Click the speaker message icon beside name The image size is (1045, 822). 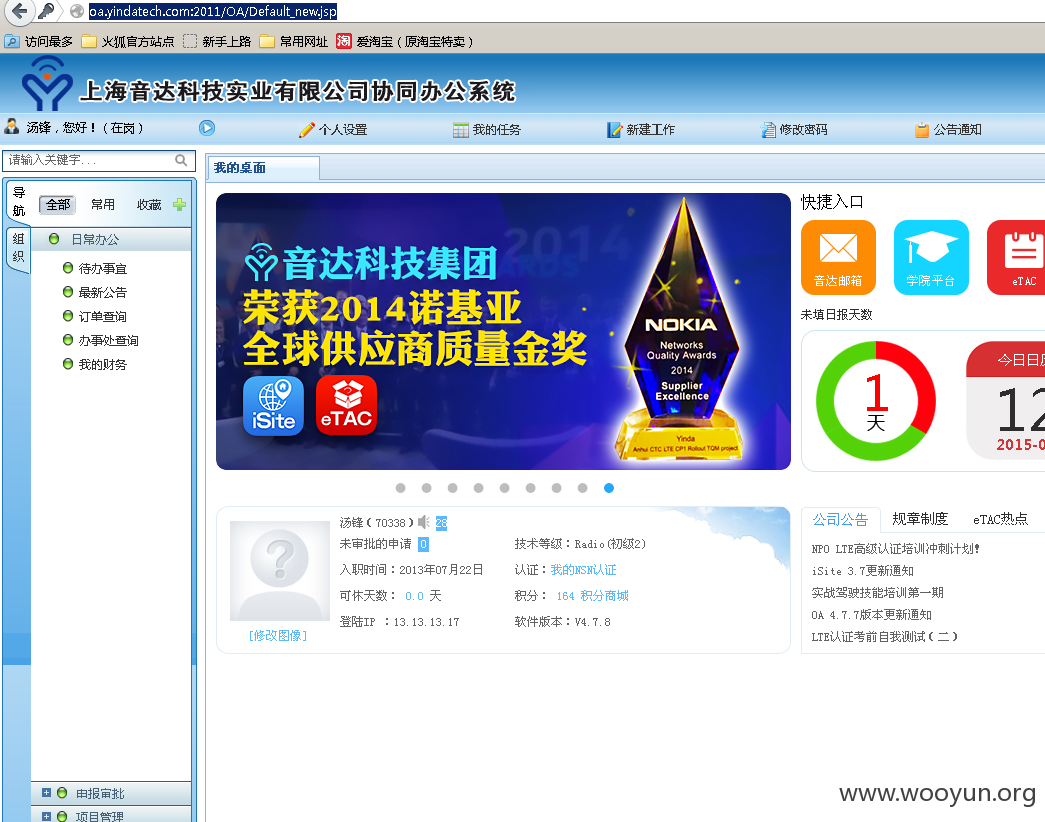click(x=424, y=522)
